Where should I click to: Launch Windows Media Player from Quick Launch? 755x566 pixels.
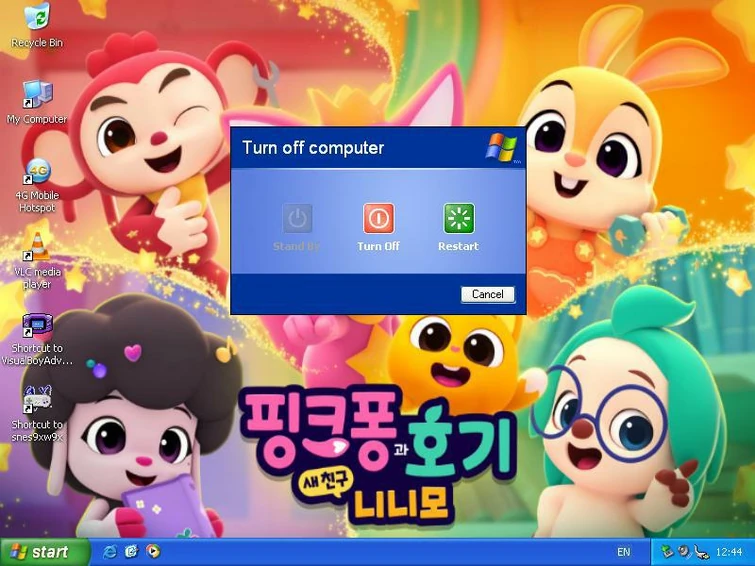[x=153, y=552]
